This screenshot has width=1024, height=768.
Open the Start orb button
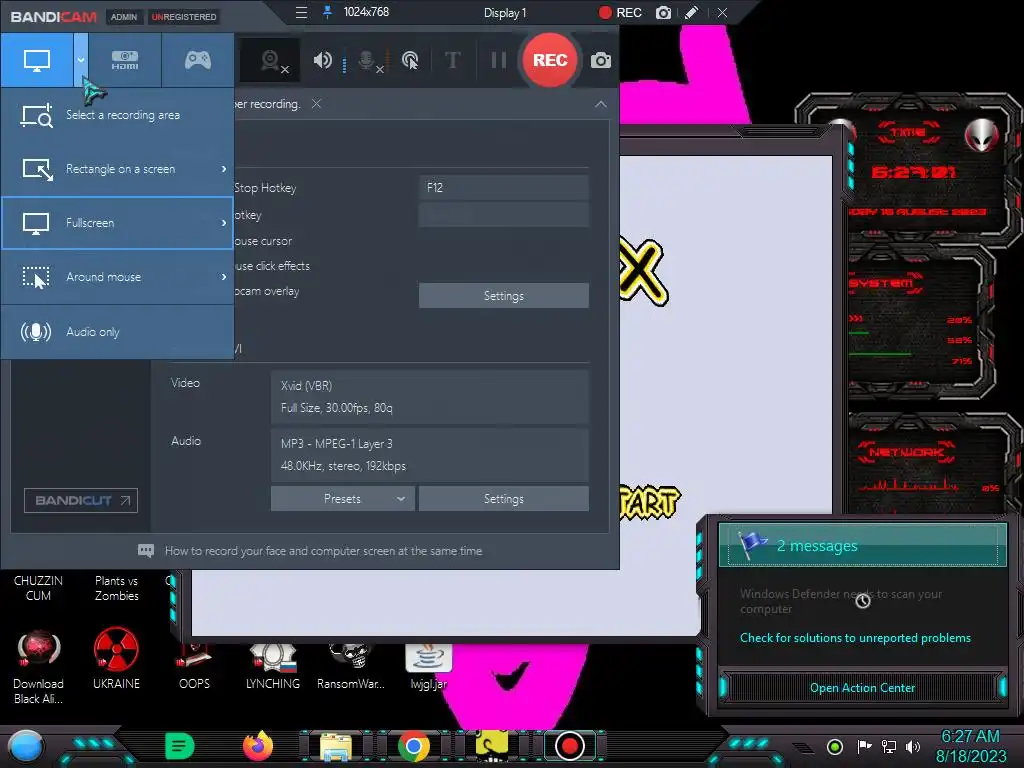[x=25, y=746]
